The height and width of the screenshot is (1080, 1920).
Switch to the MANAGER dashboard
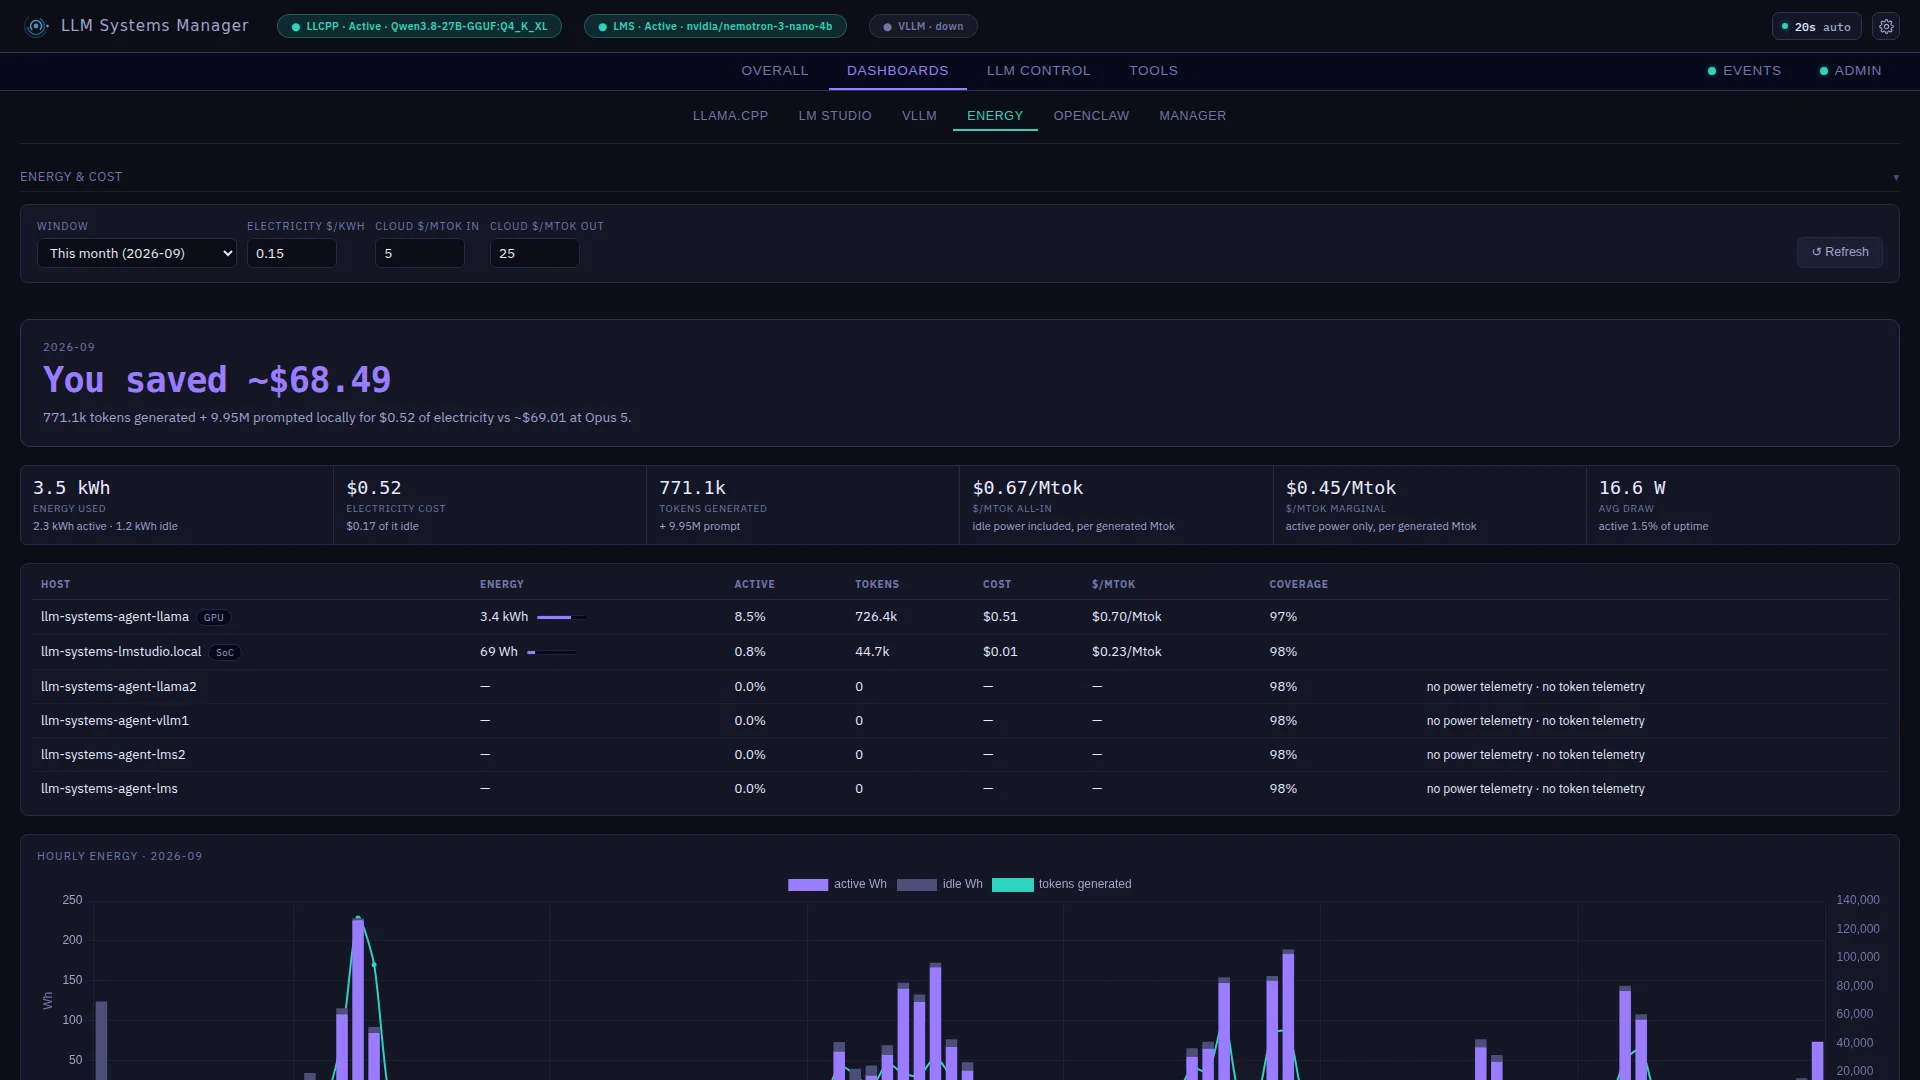[x=1192, y=116]
